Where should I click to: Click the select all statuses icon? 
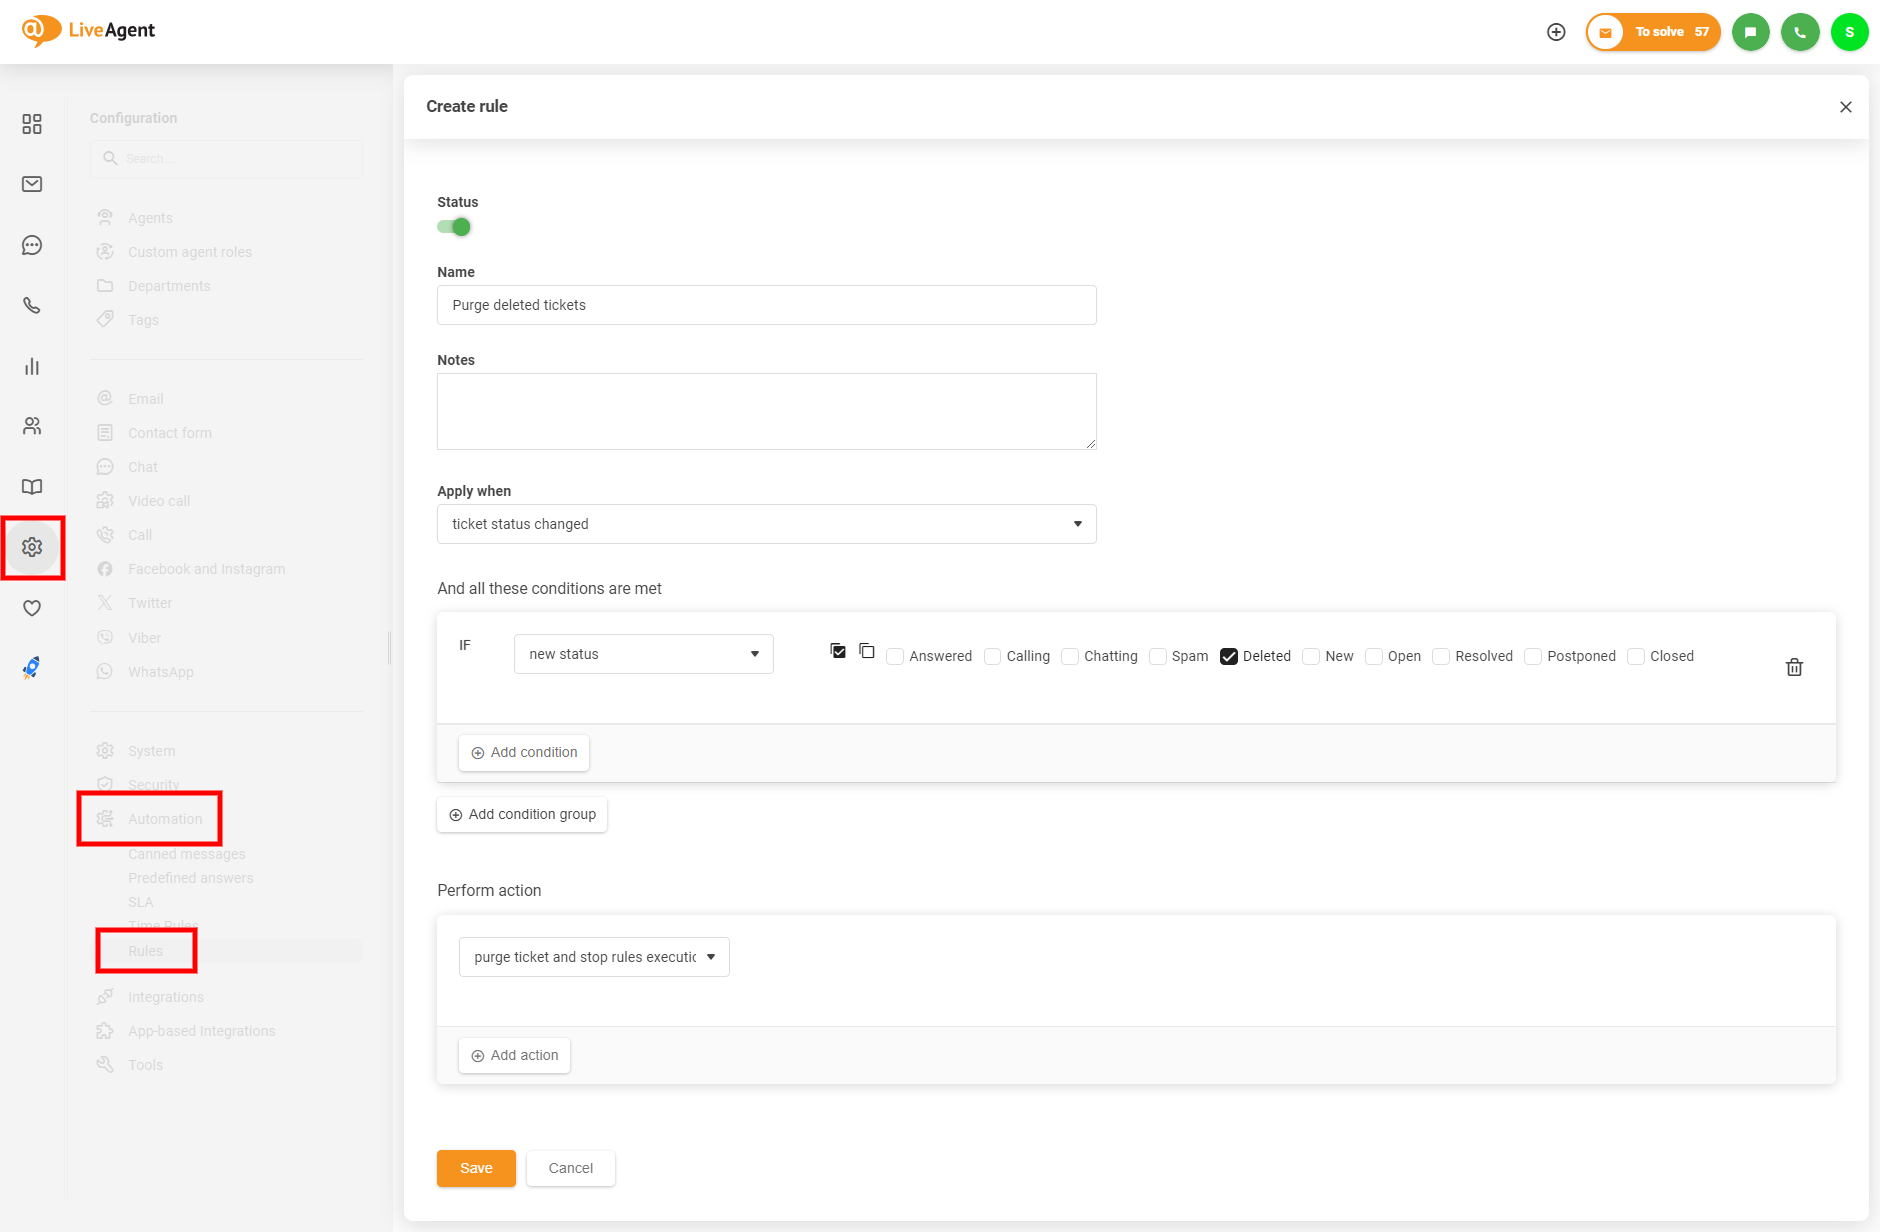(x=838, y=652)
